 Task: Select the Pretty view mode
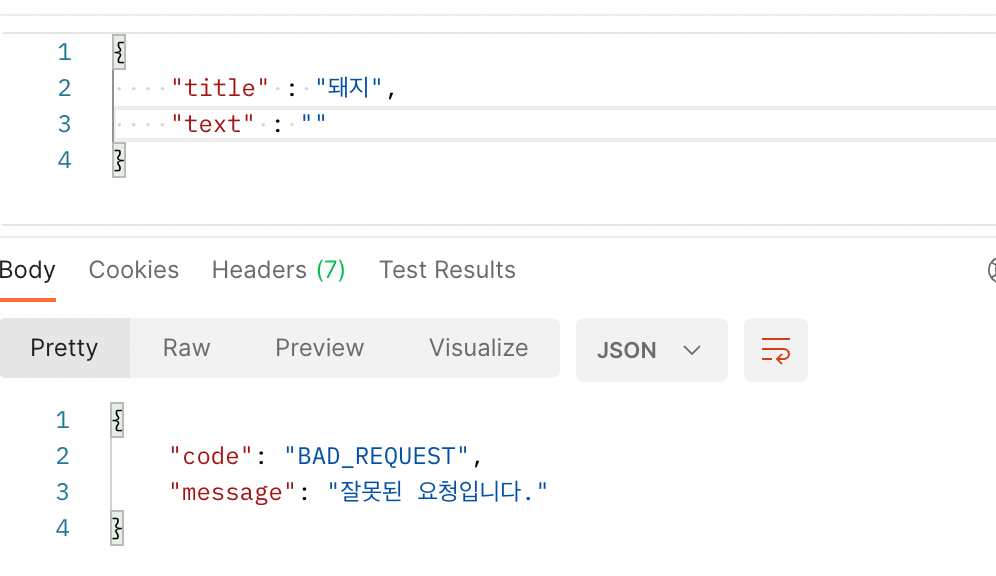64,348
